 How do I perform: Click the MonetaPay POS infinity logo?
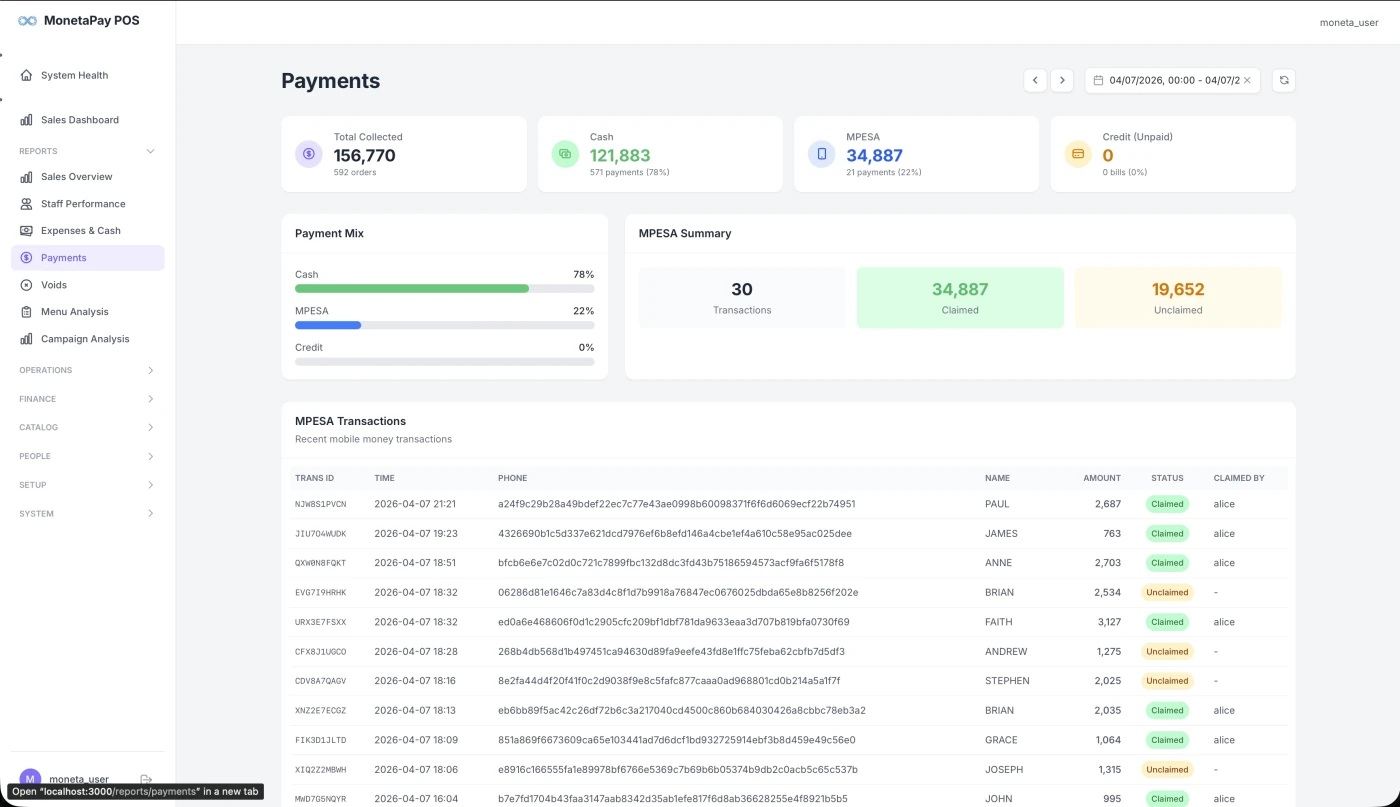point(27,19)
